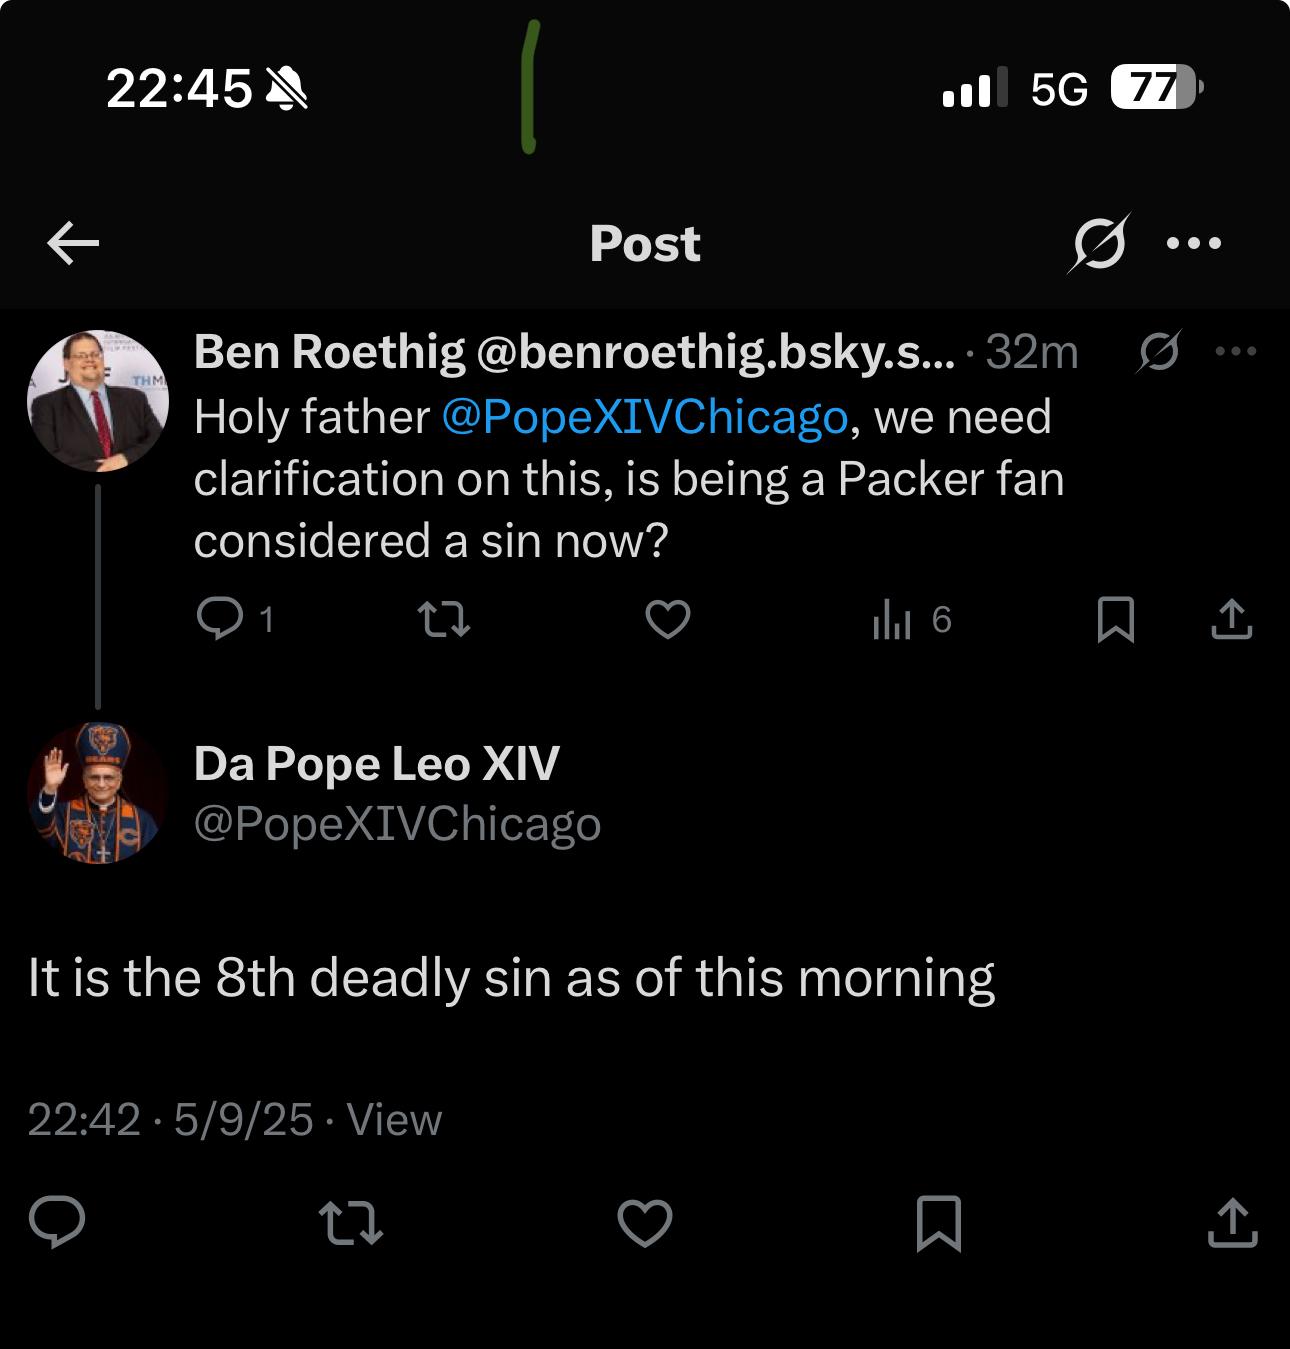Share Ben Roethig's post

tap(1231, 619)
